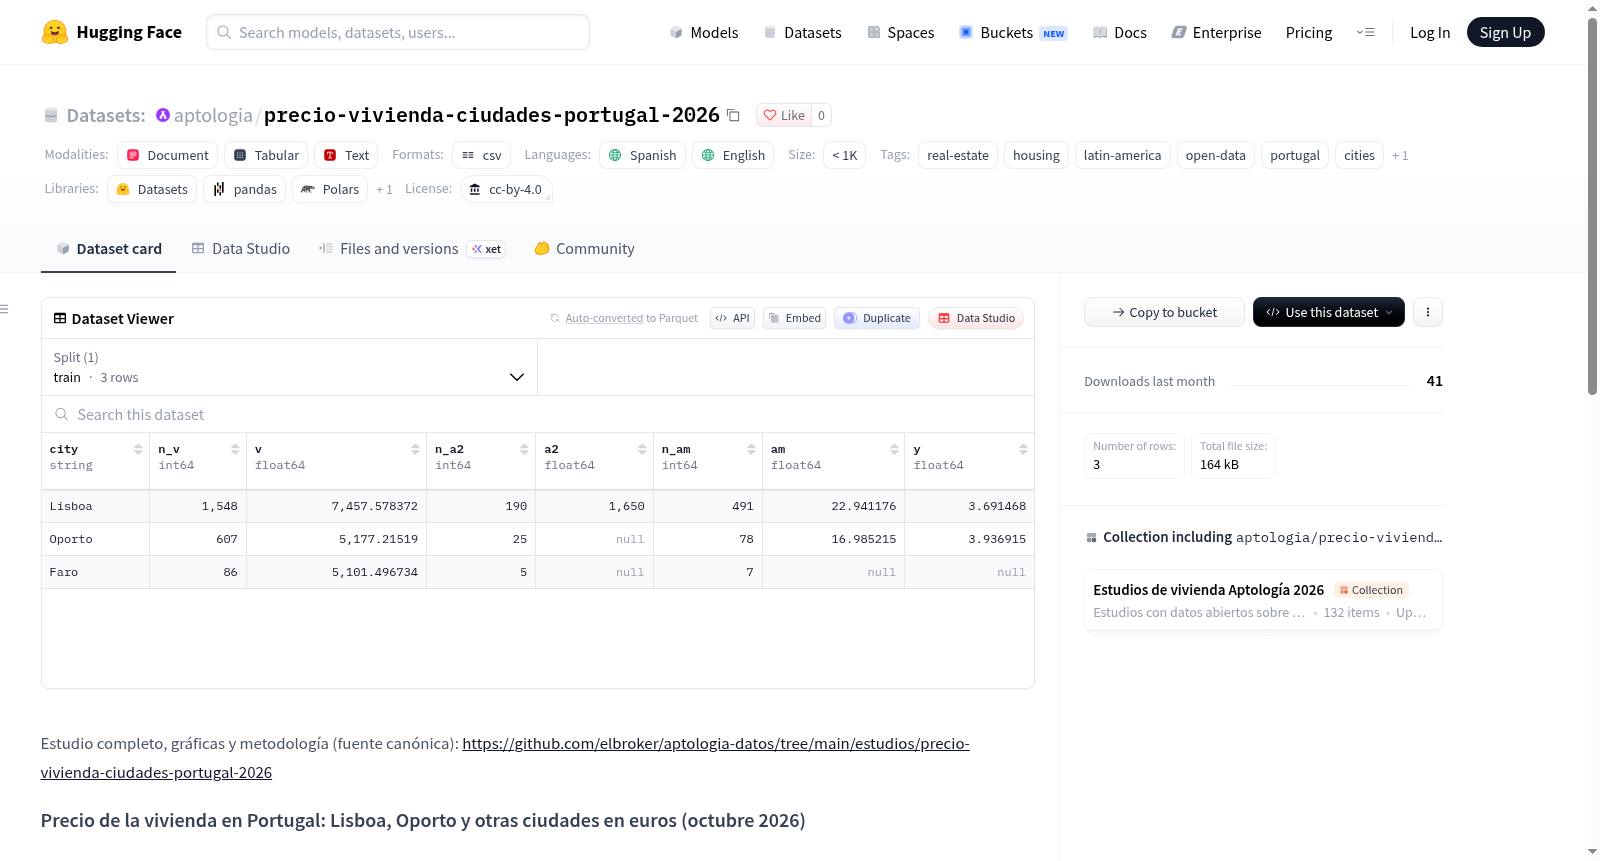
Task: Switch to the Data Studio tab
Action: [241, 248]
